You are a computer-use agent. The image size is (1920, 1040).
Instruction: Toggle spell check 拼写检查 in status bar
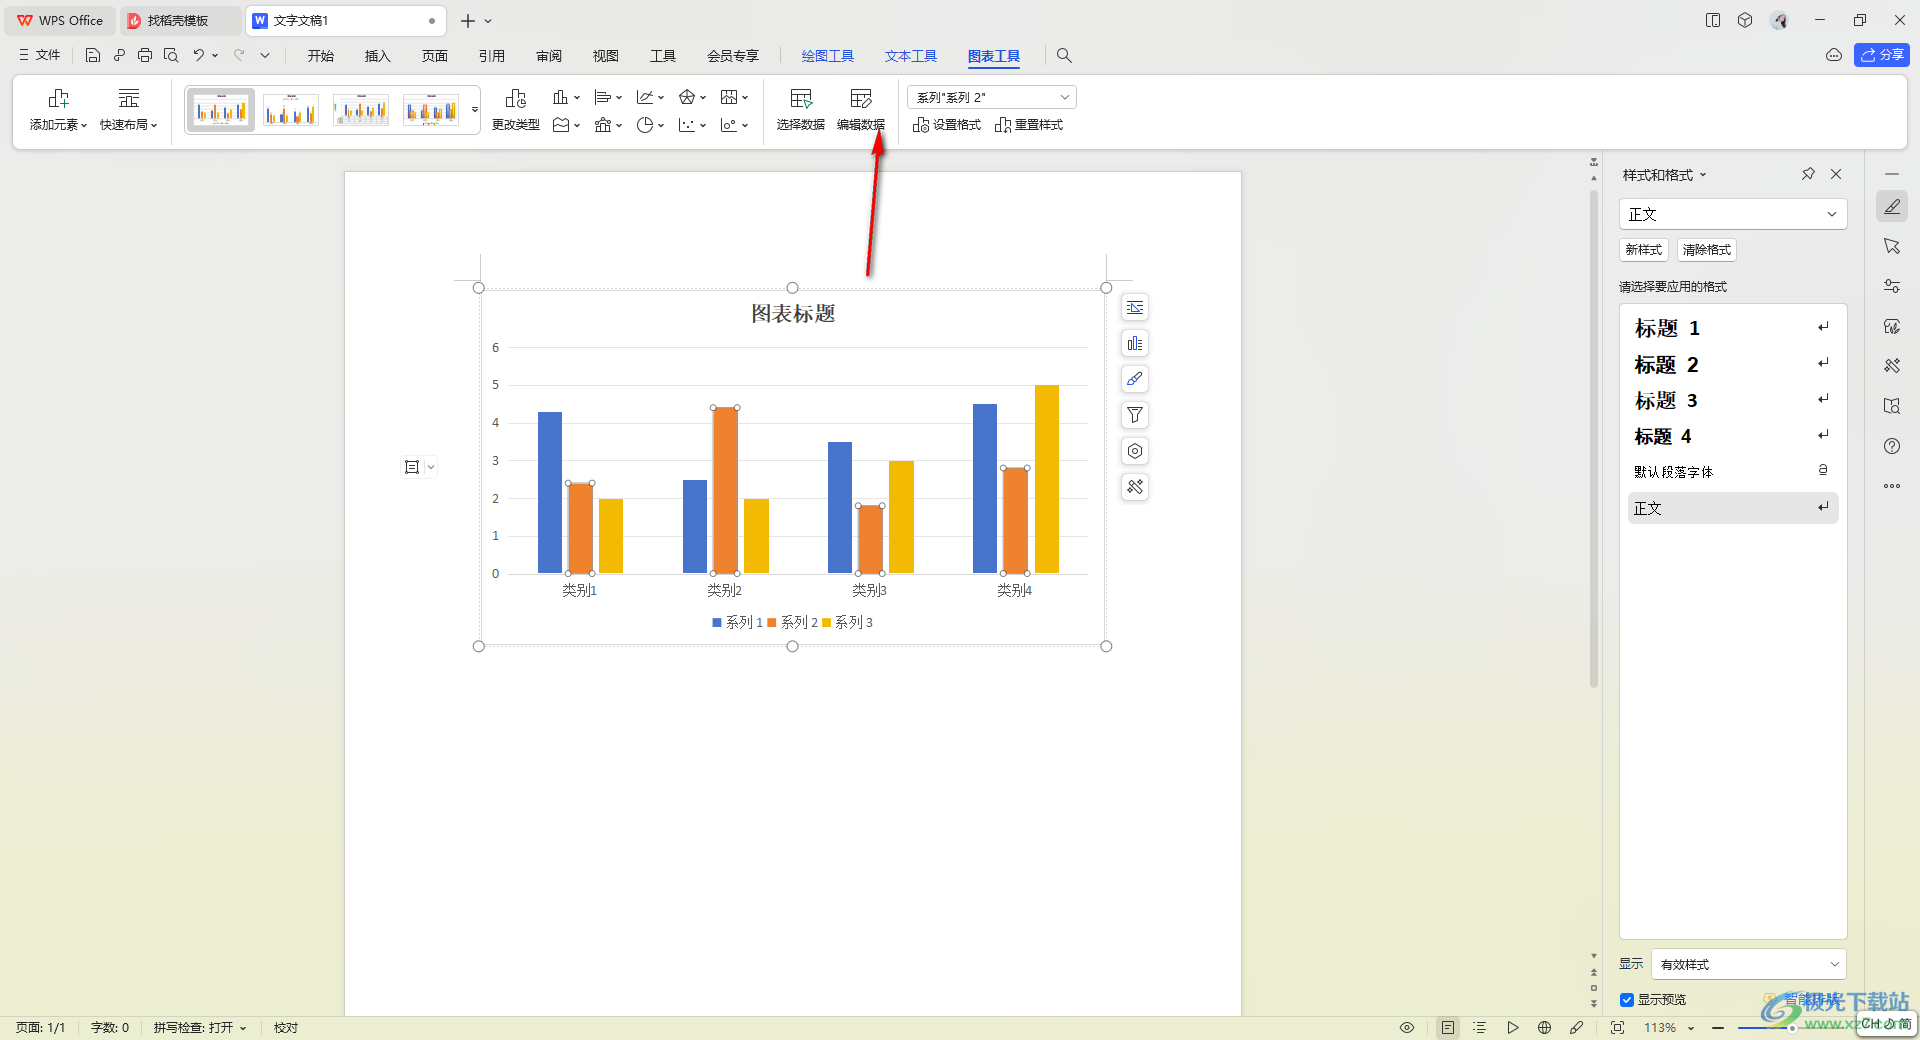click(x=200, y=1028)
